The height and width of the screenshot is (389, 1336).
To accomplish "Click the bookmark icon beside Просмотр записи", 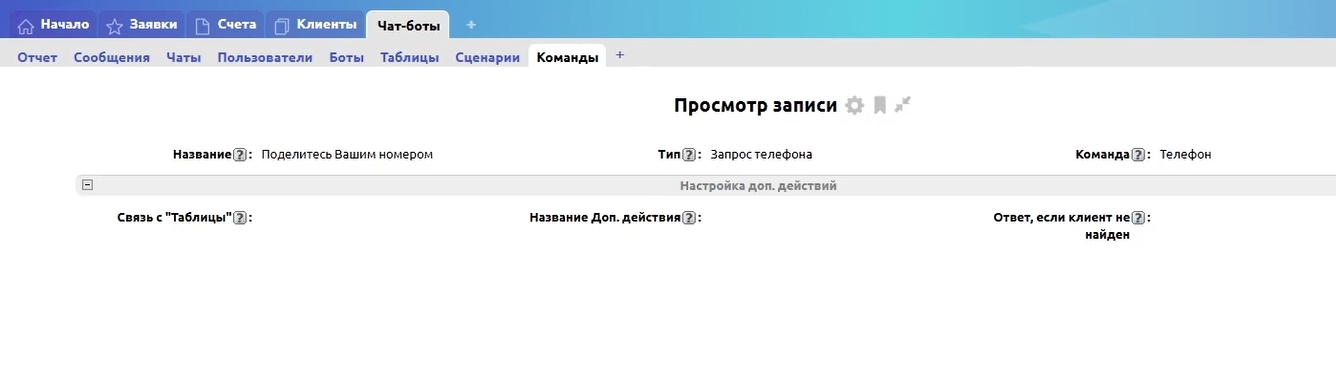I will click(x=880, y=105).
